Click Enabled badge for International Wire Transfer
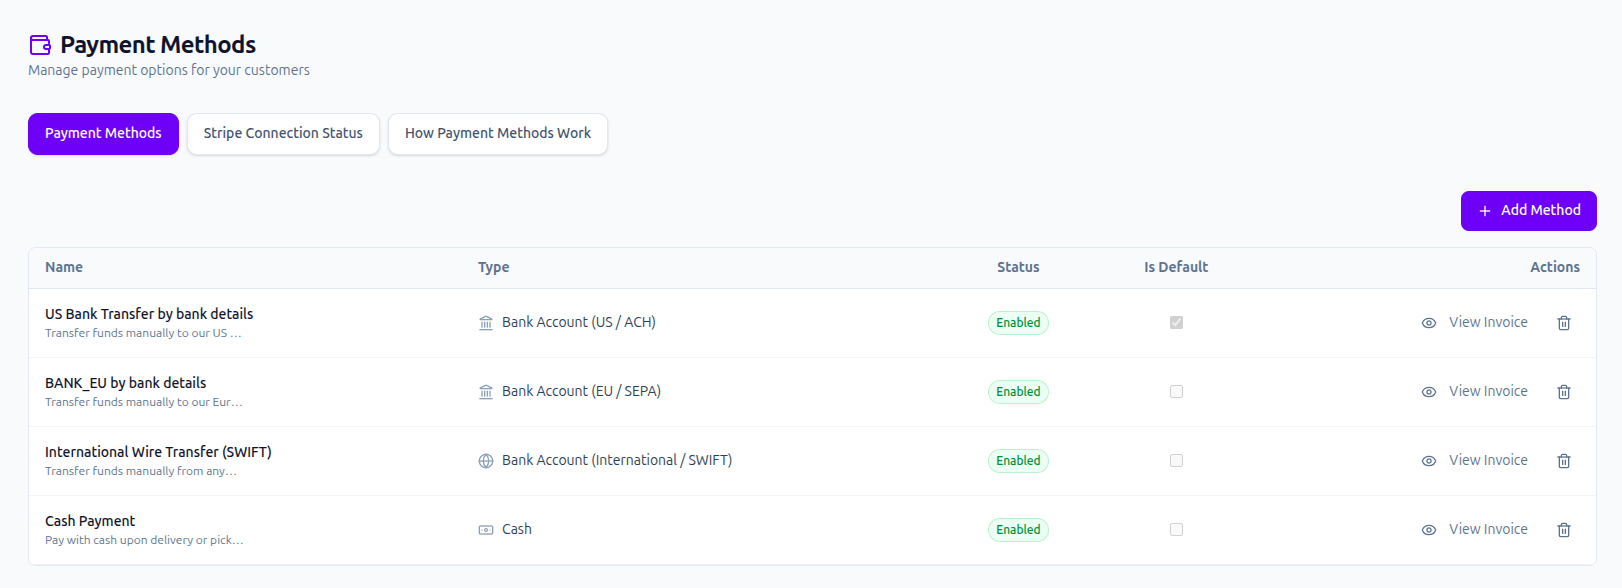The image size is (1622, 588). click(x=1018, y=461)
